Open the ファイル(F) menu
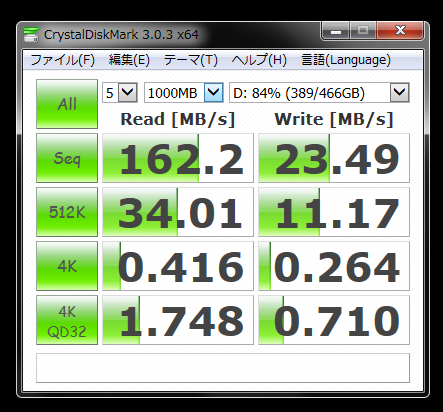 pos(63,60)
